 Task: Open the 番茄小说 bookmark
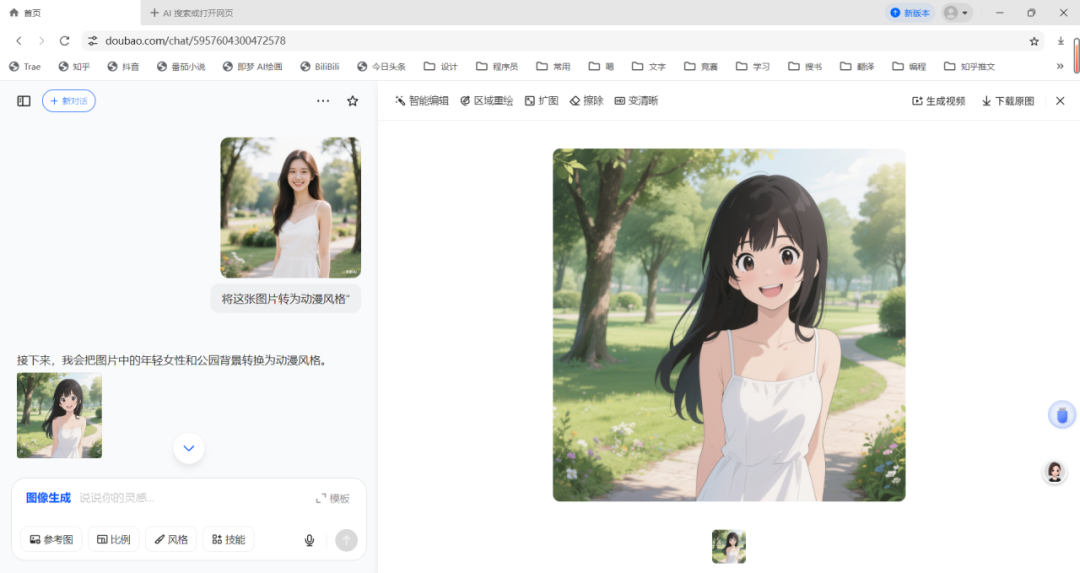[x=181, y=66]
